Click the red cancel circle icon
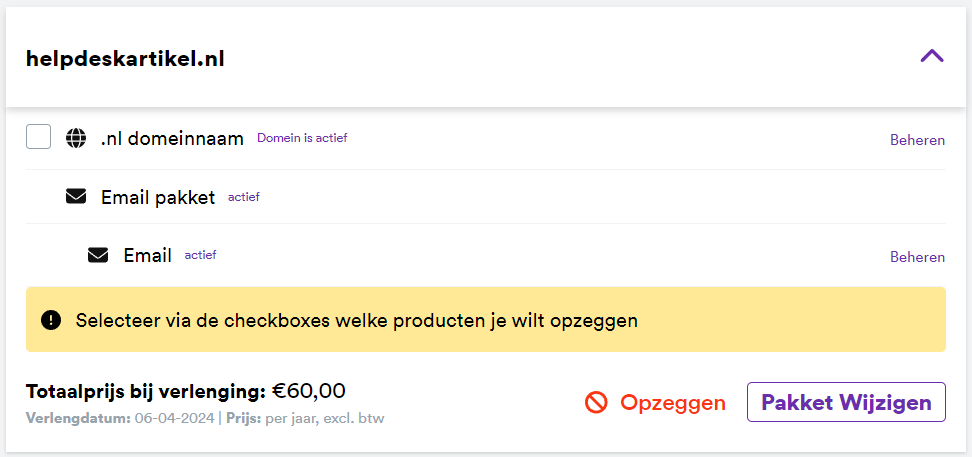This screenshot has height=457, width=972. pyautogui.click(x=596, y=402)
